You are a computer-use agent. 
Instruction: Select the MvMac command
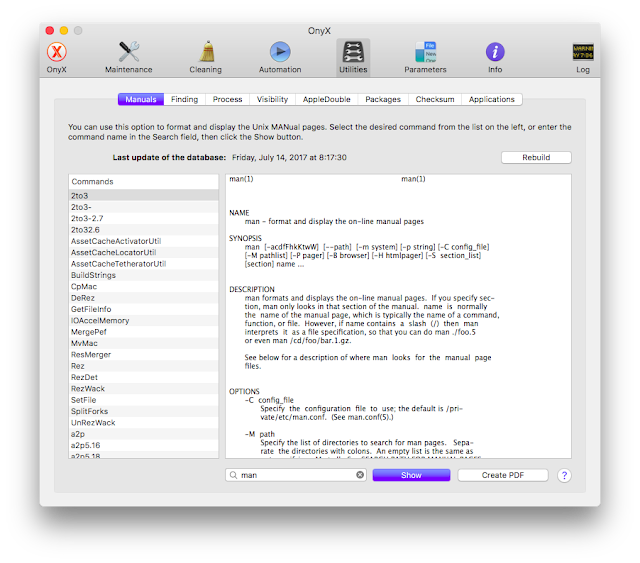143,343
